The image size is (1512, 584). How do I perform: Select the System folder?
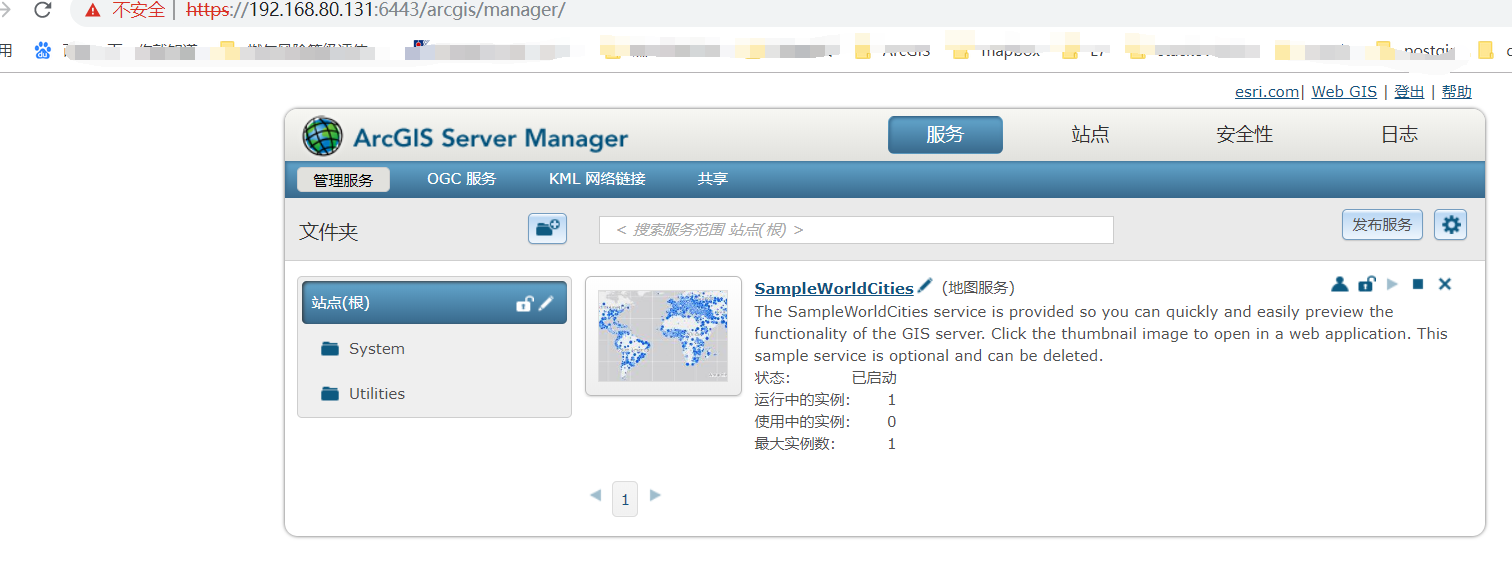[375, 348]
